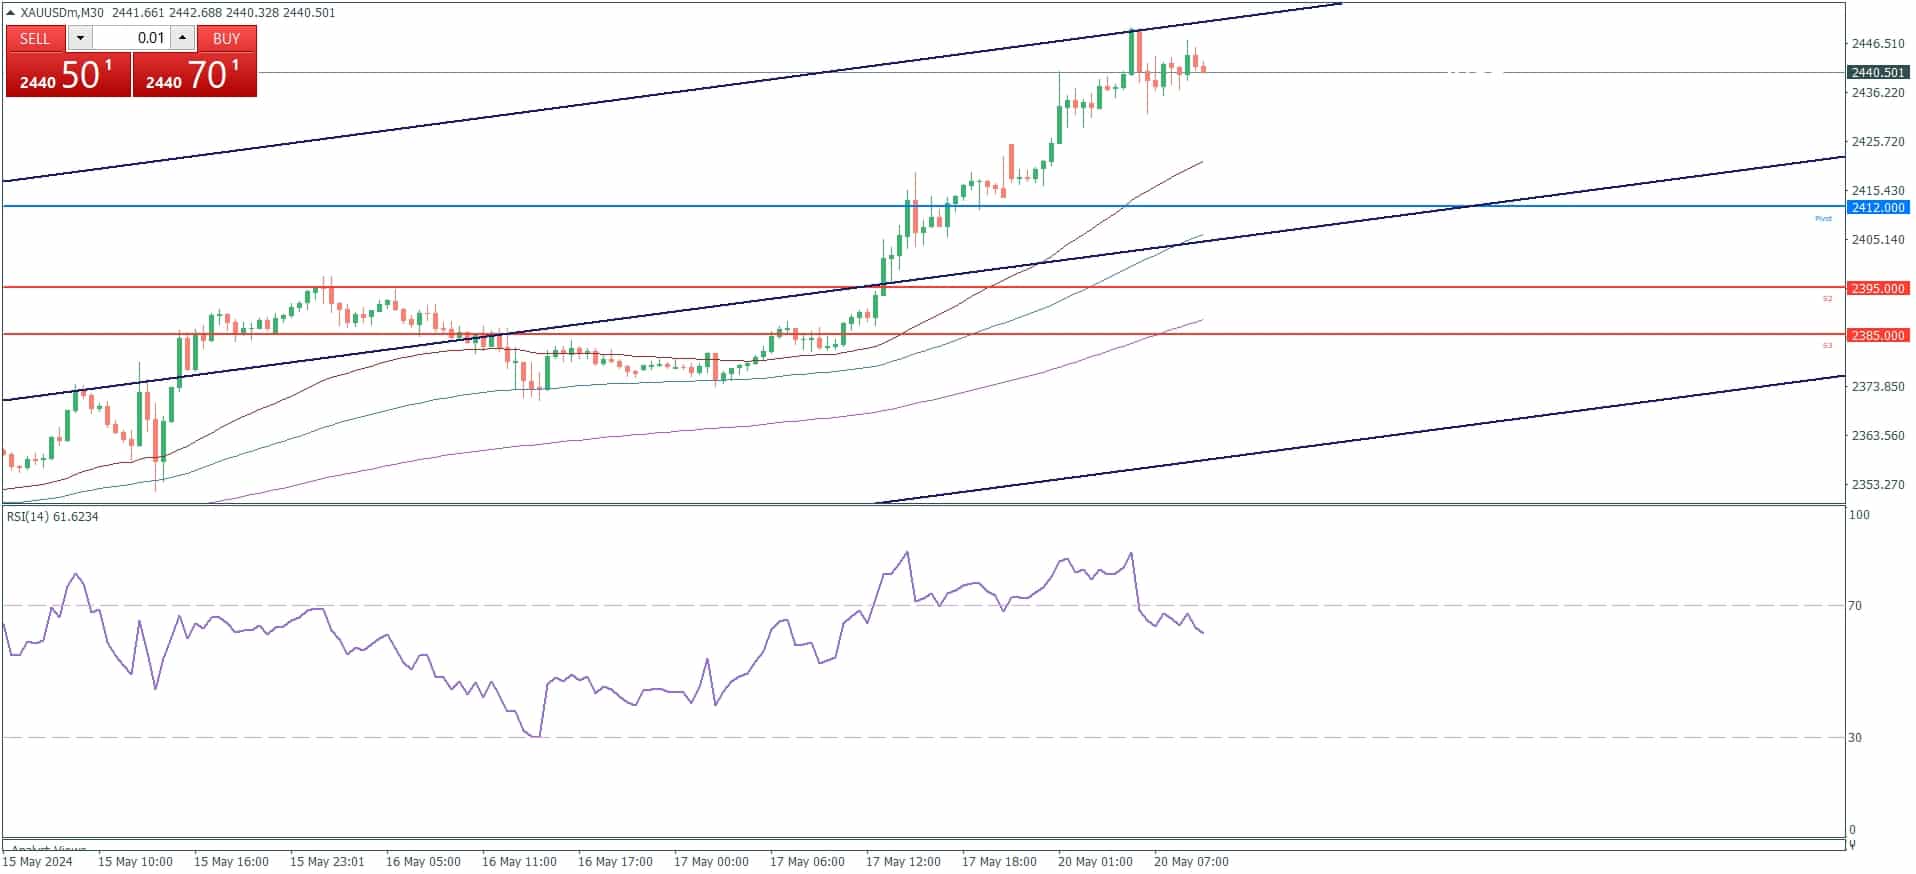Viewport: 1916px width, 874px height.
Task: Click the 2415.430 price axis value
Action: pyautogui.click(x=1878, y=190)
